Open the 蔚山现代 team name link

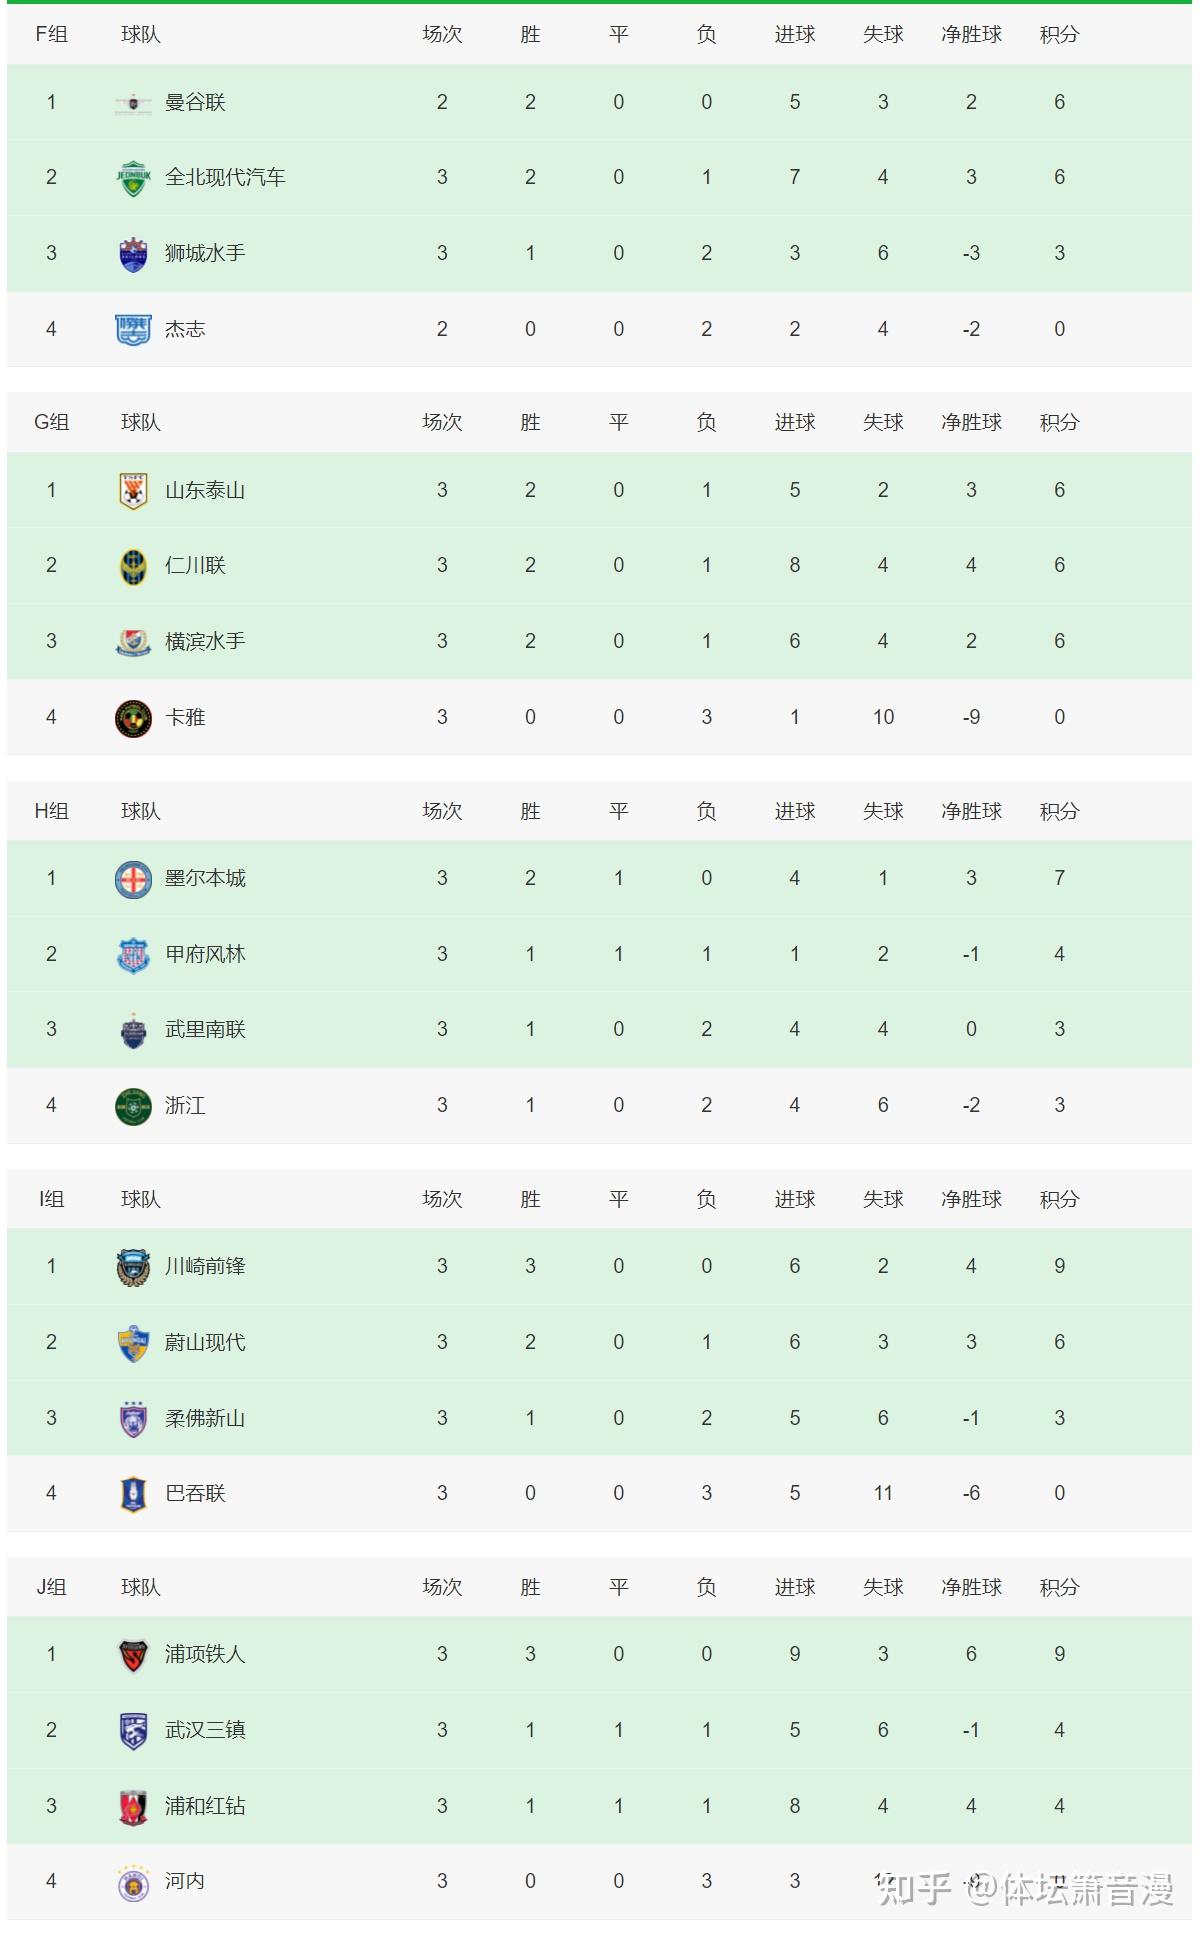(205, 1343)
